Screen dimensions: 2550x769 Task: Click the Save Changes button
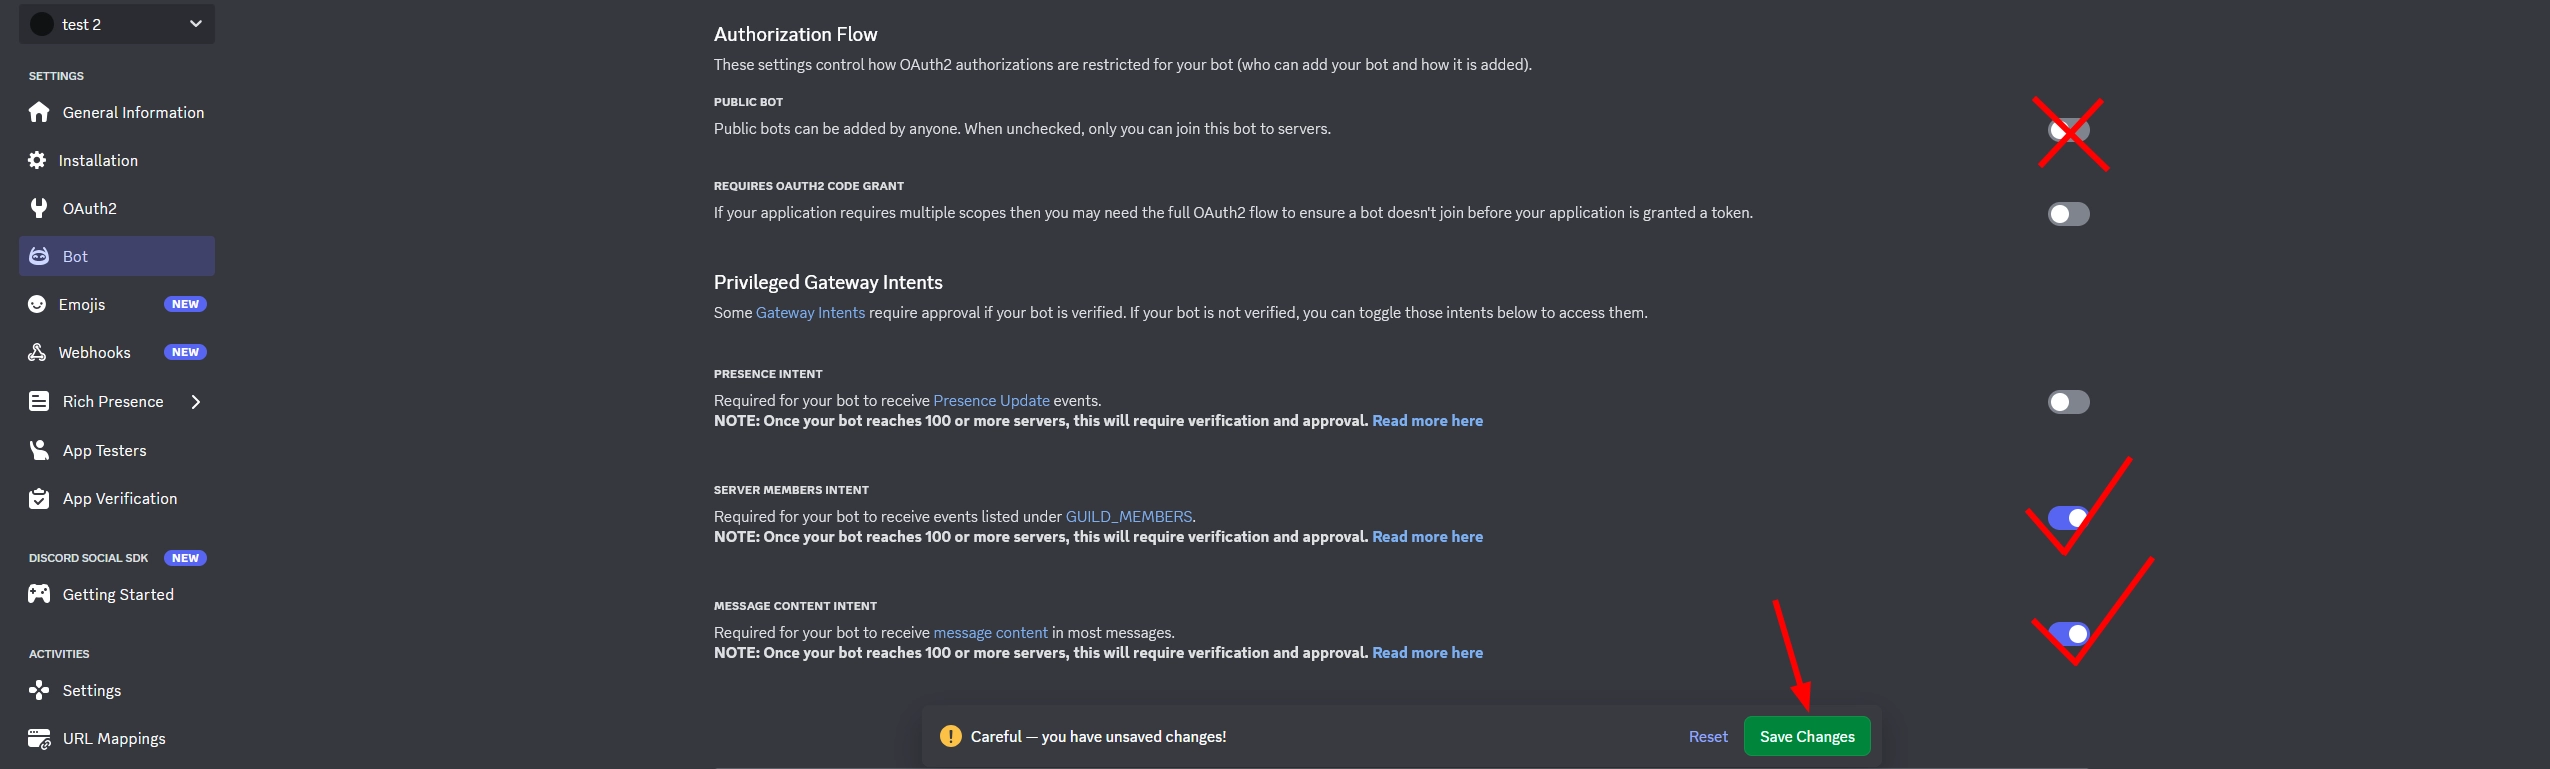pyautogui.click(x=1806, y=736)
